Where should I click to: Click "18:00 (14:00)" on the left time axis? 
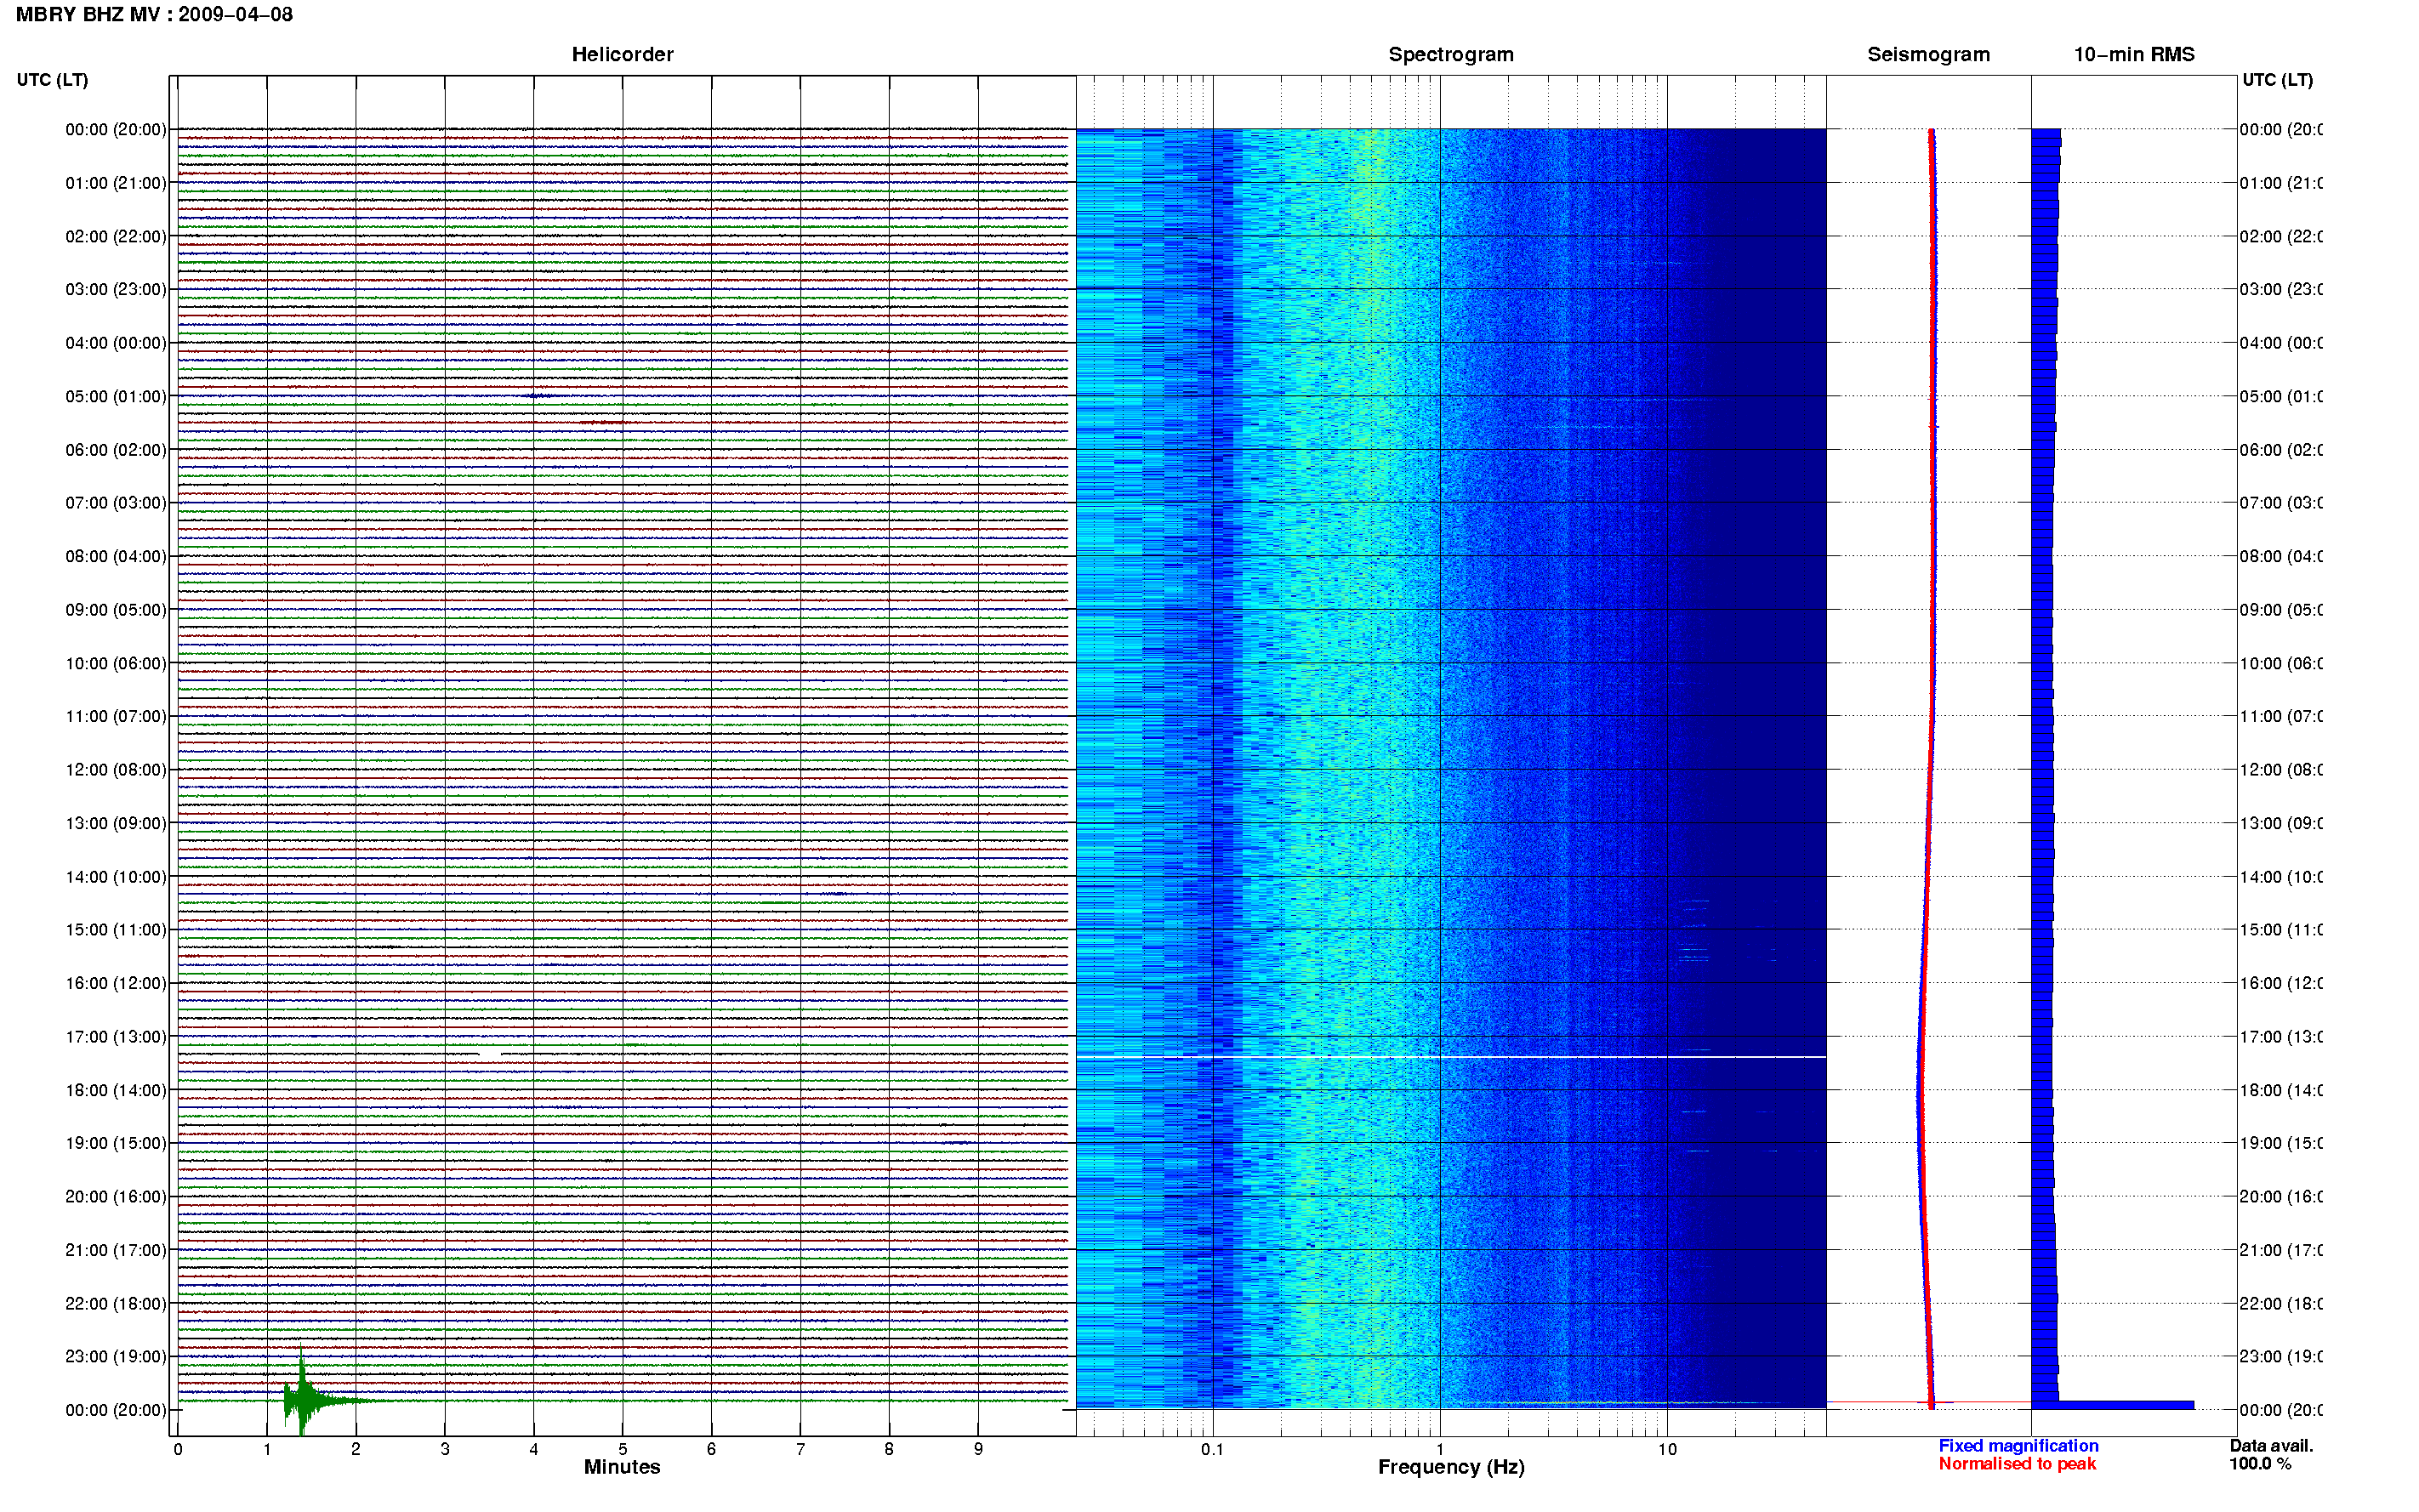[116, 1090]
